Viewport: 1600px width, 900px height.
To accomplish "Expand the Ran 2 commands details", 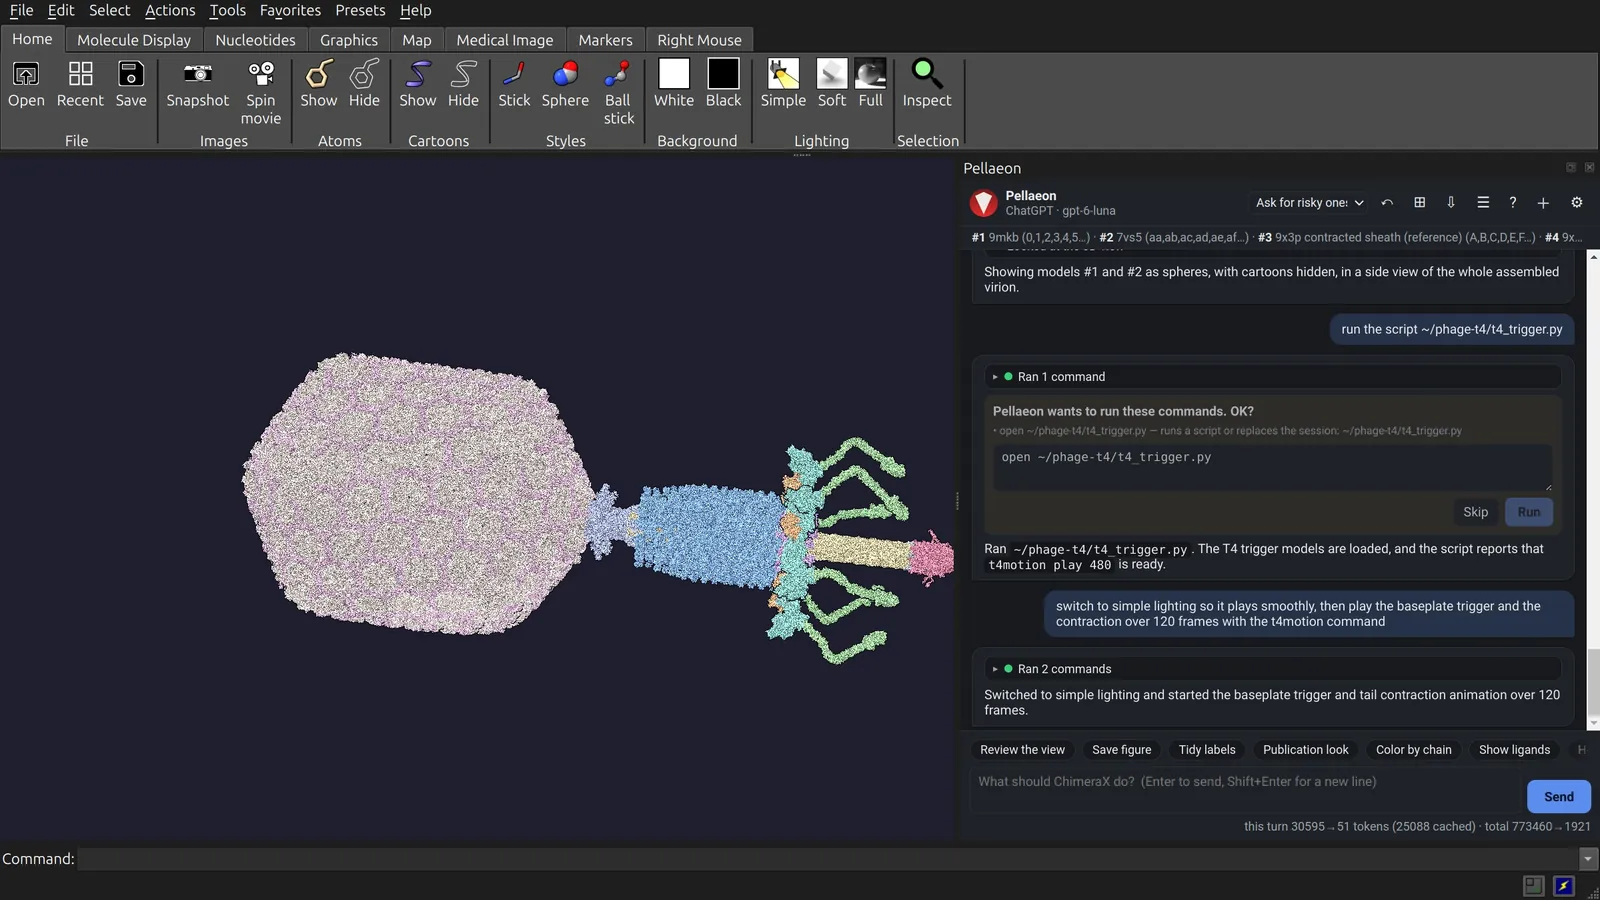I will [1272, 669].
